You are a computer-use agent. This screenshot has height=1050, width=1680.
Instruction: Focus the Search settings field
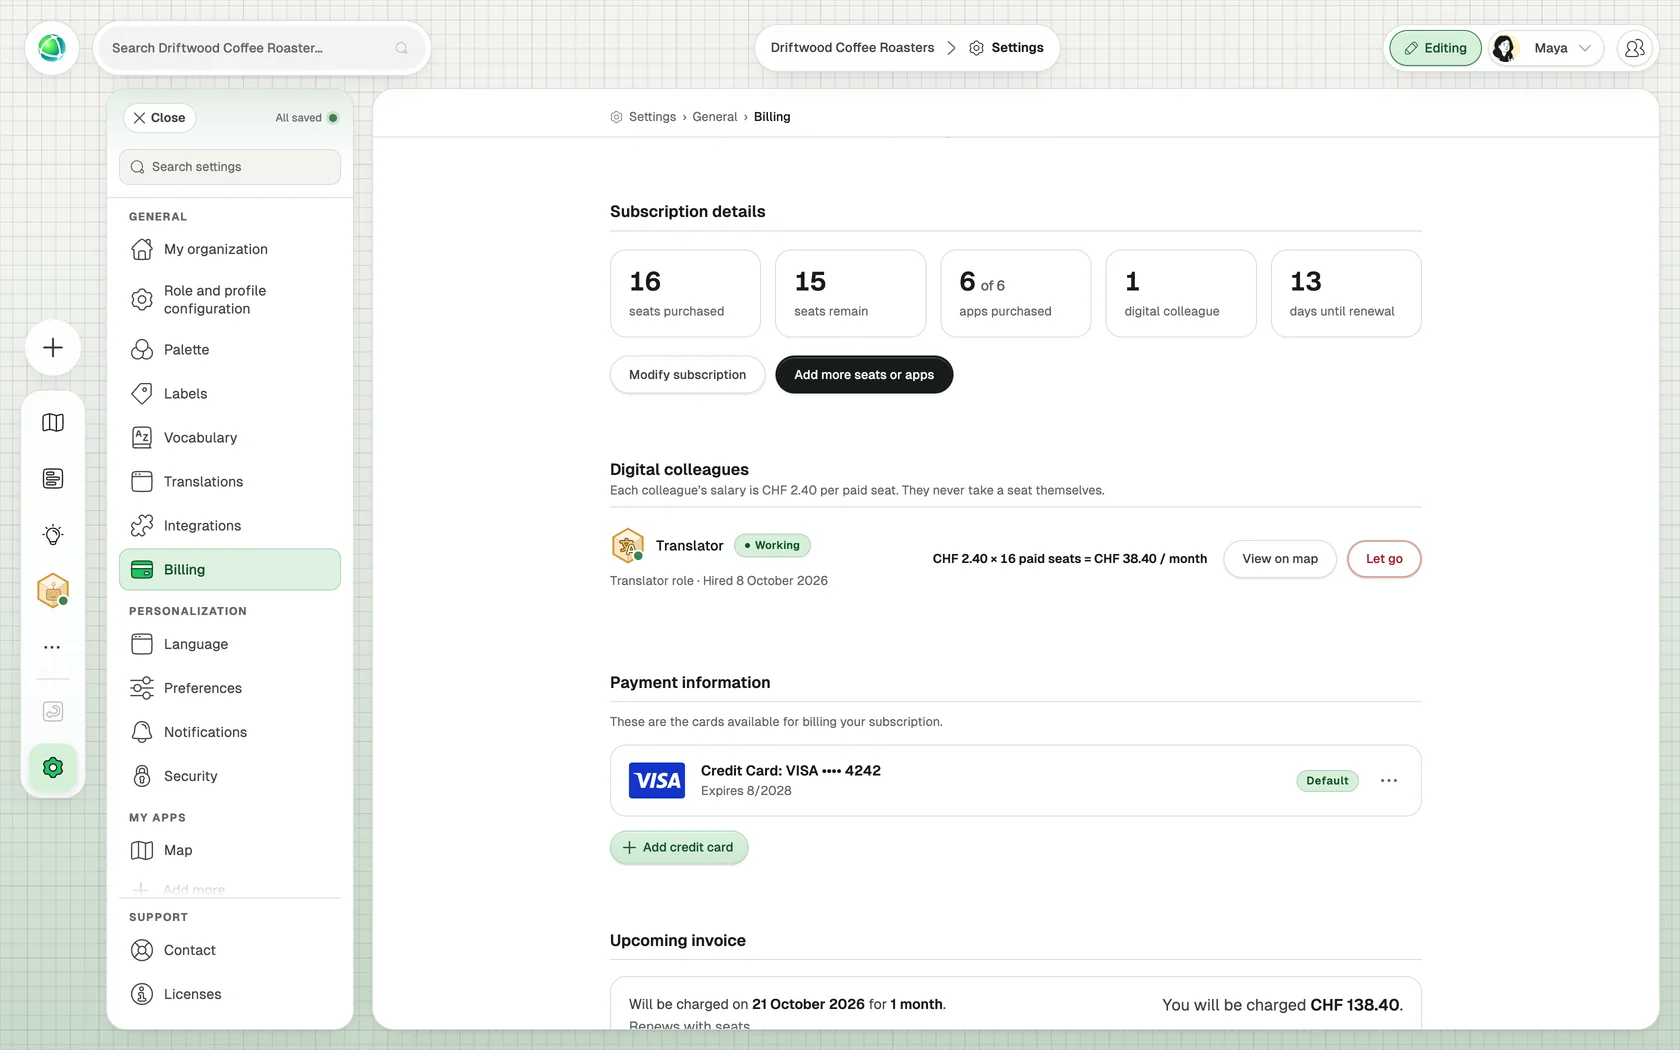click(230, 167)
